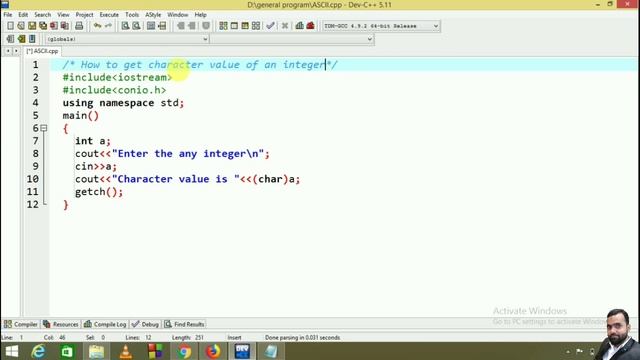Switch to the Compile Log bottom tab
Image resolution: width=640 pixels, height=360 pixels.
tap(105, 324)
